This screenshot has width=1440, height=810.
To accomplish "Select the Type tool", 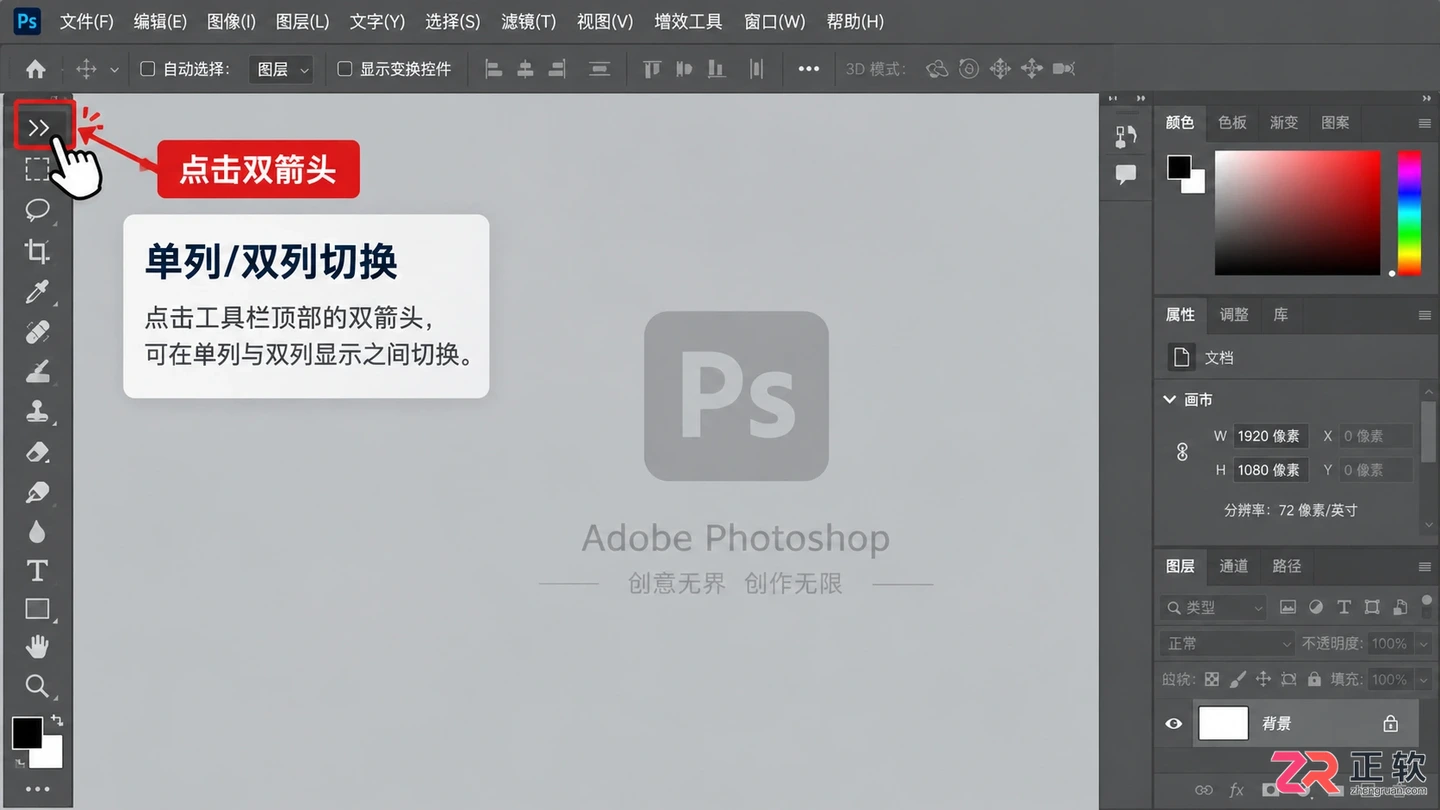I will point(37,571).
